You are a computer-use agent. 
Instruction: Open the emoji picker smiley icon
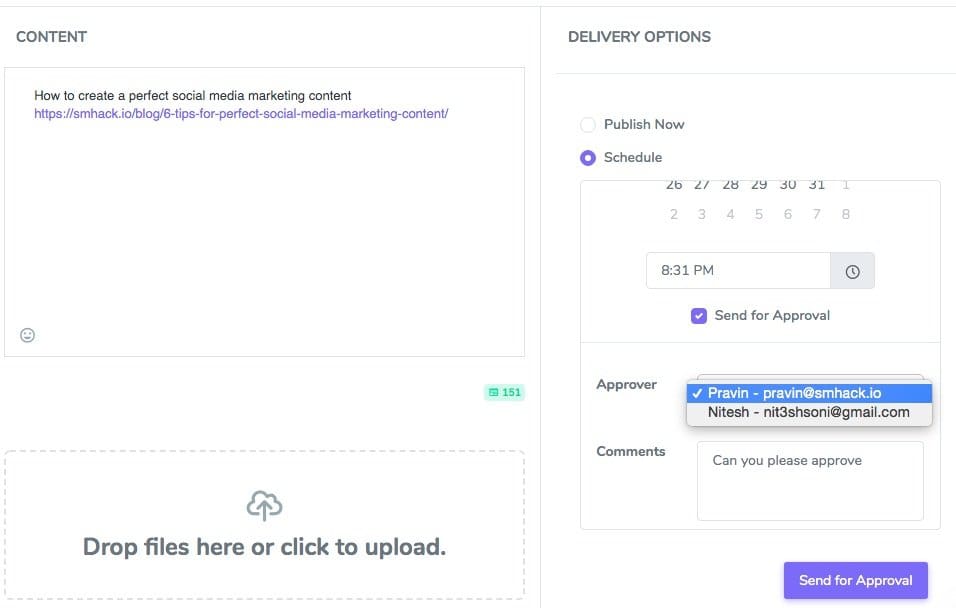28,335
